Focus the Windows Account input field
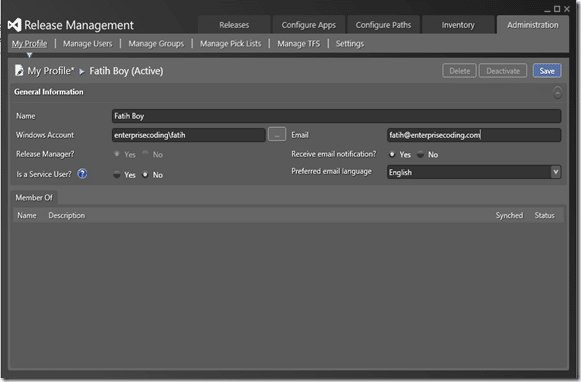 (189, 135)
